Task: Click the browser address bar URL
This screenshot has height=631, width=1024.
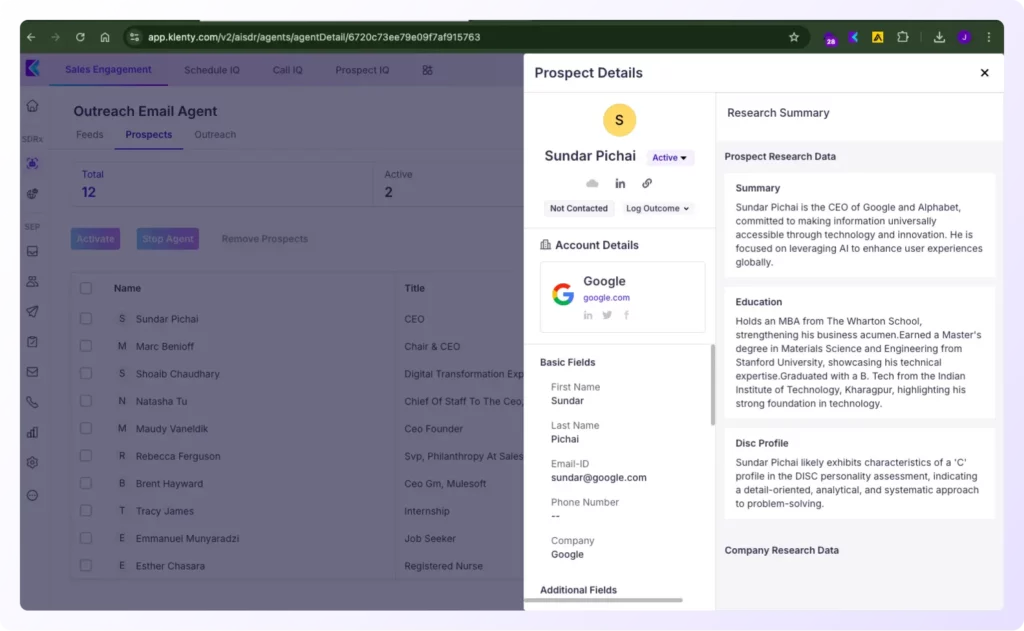Action: 314,37
